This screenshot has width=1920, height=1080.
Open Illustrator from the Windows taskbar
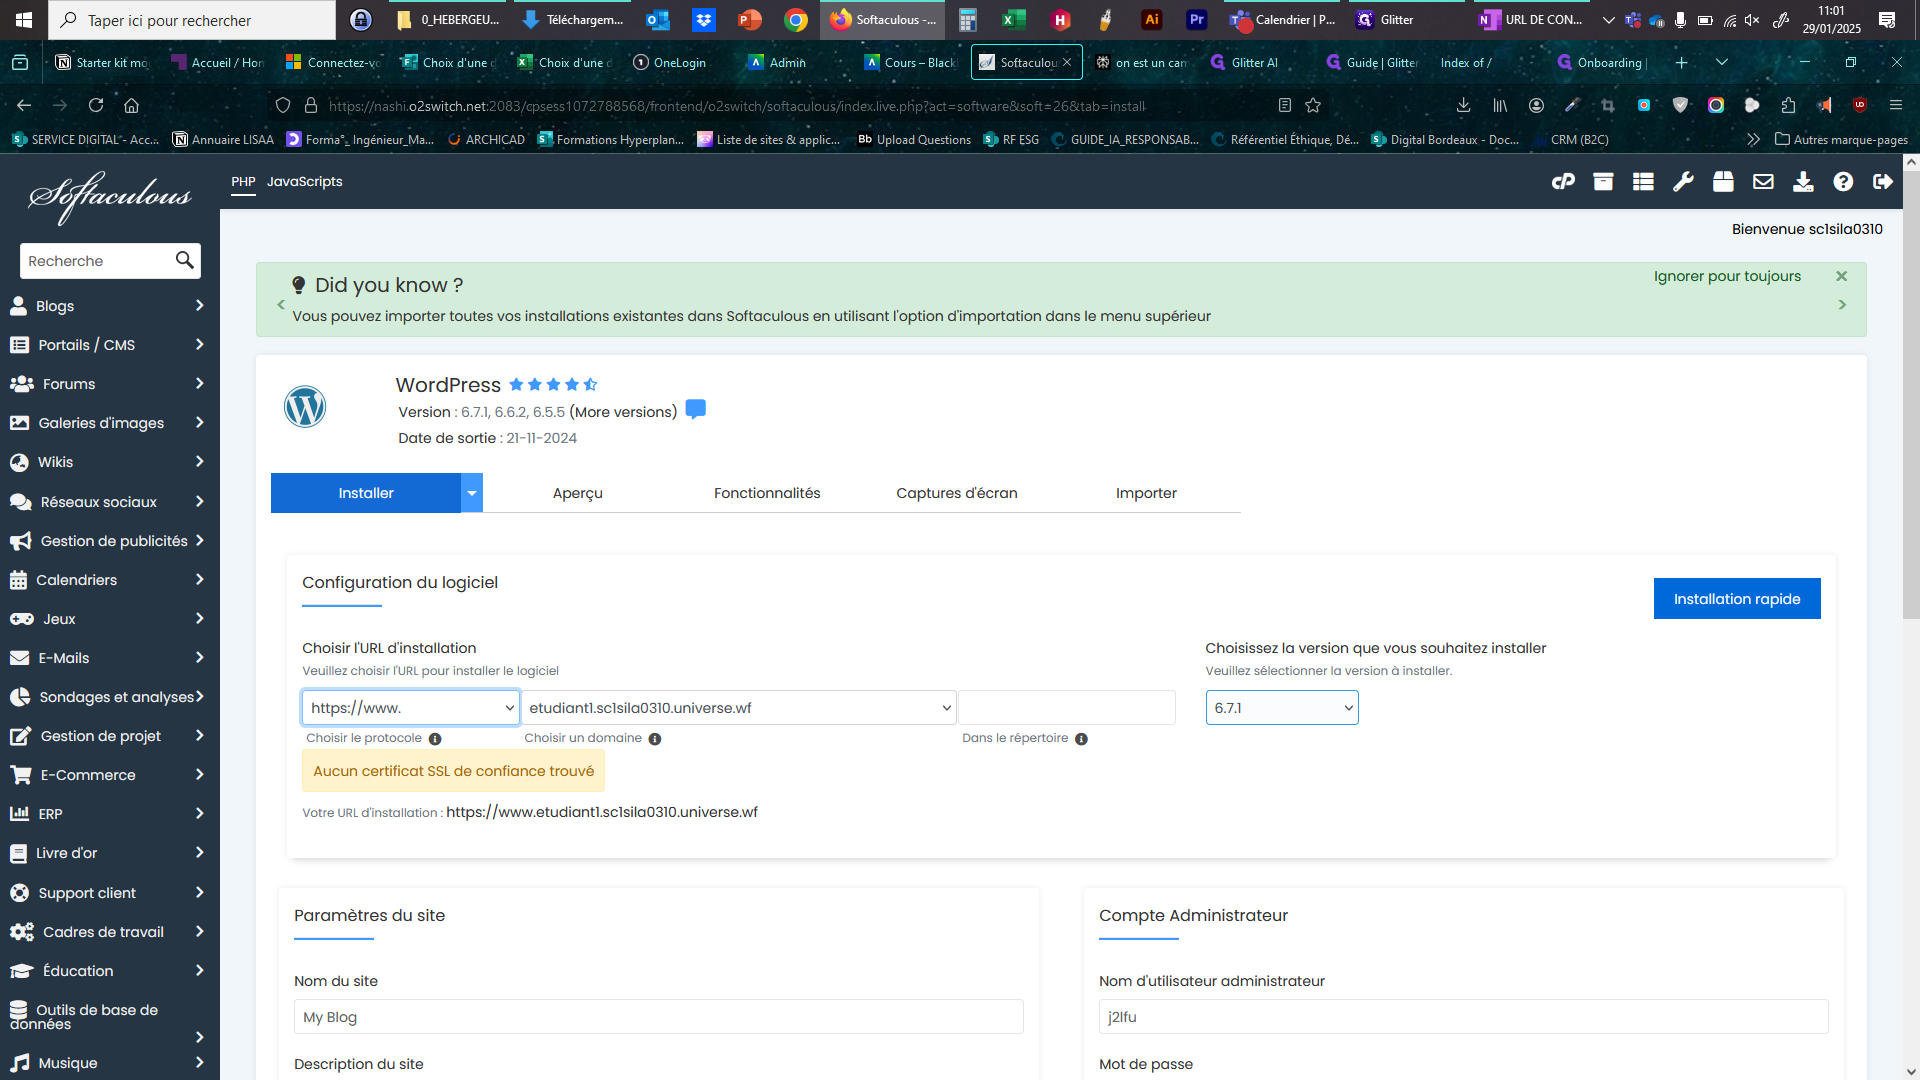[1152, 19]
